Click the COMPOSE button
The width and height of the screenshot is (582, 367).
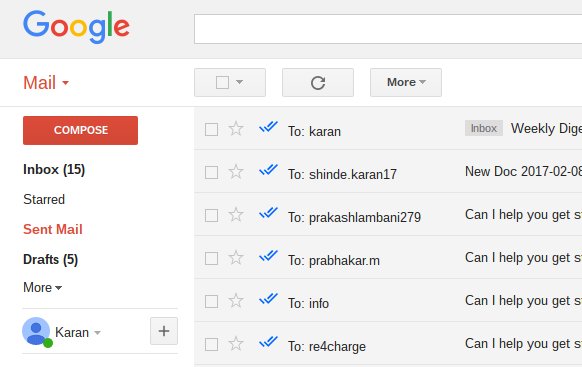81,130
